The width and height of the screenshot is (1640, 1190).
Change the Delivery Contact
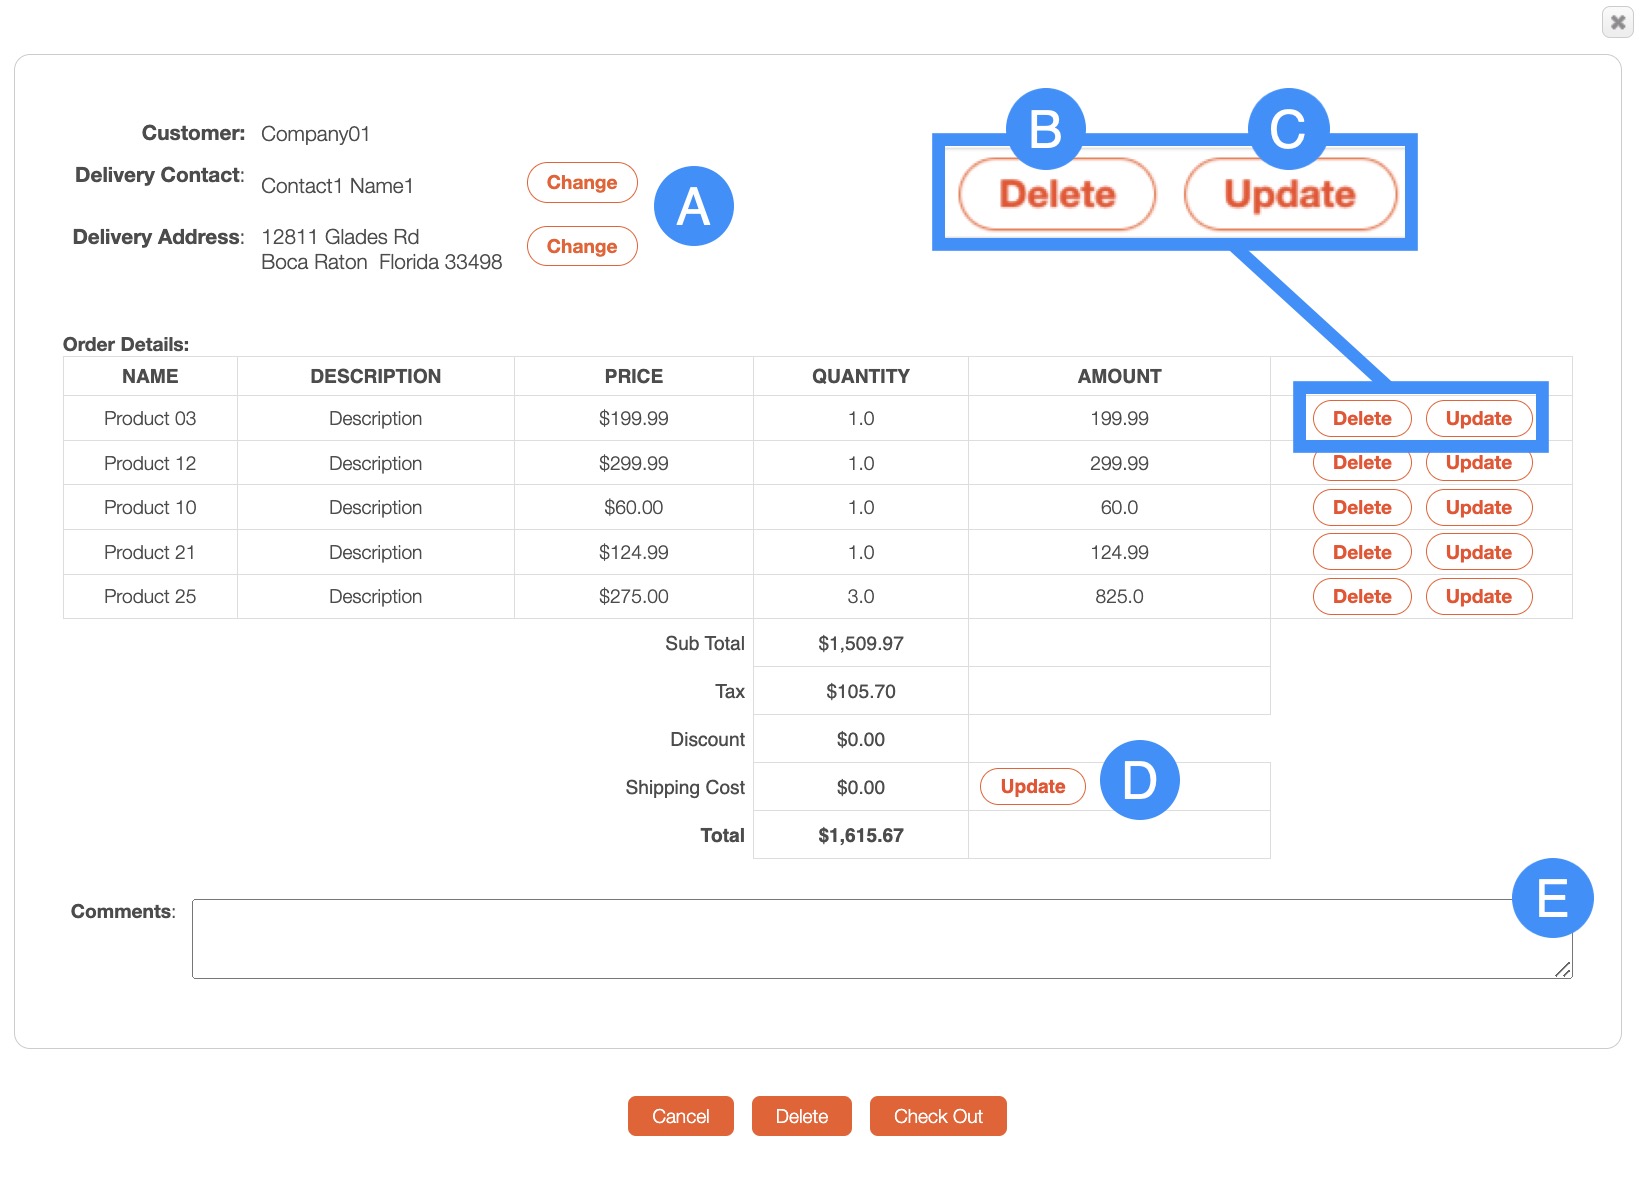[581, 183]
